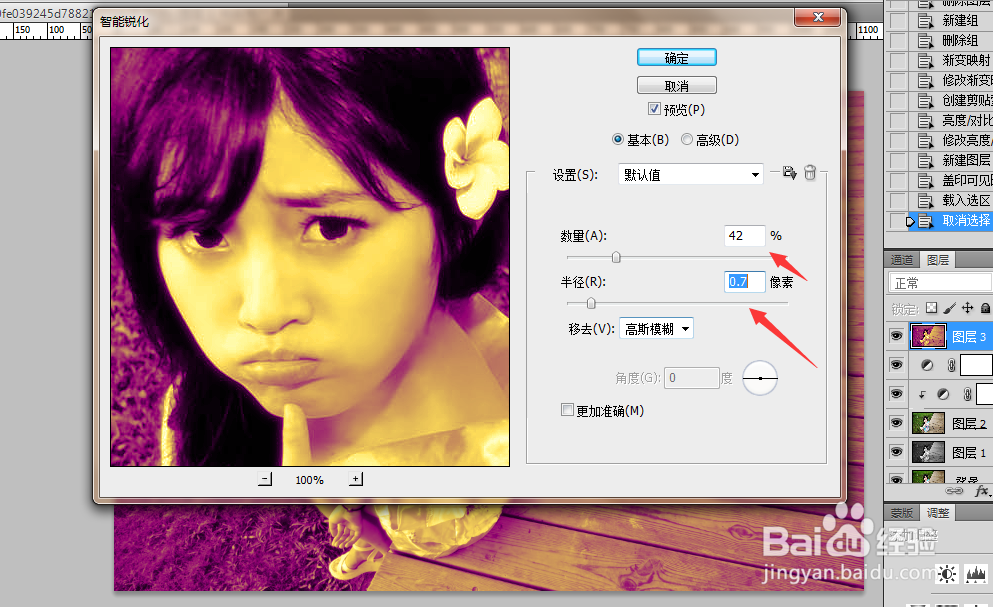Toggle the checkbox beside the 新建组 action
Viewport: 993px width, 607px height.
[898, 21]
